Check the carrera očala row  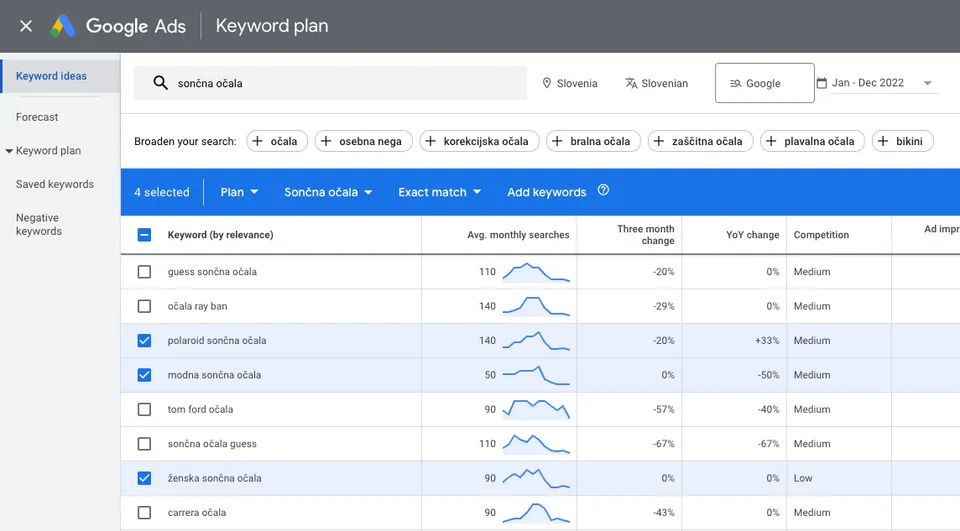[x=144, y=512]
